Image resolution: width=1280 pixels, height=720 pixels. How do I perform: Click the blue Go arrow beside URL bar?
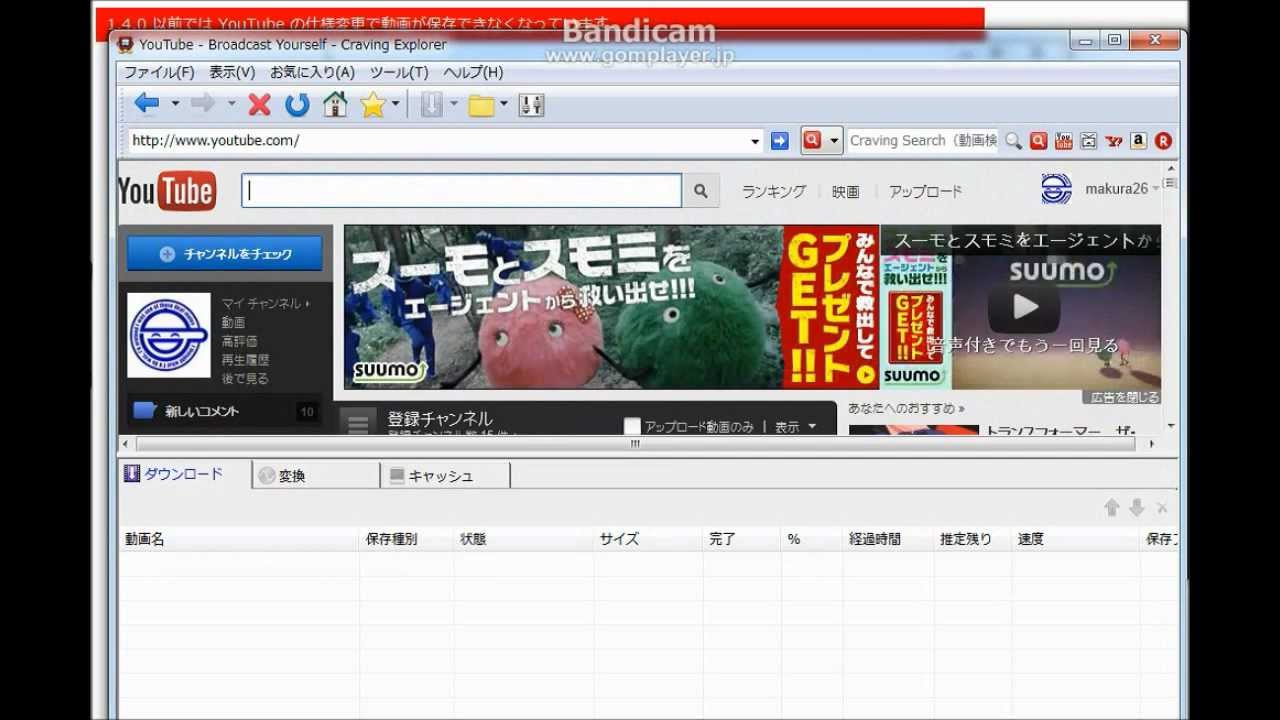pyautogui.click(x=780, y=141)
